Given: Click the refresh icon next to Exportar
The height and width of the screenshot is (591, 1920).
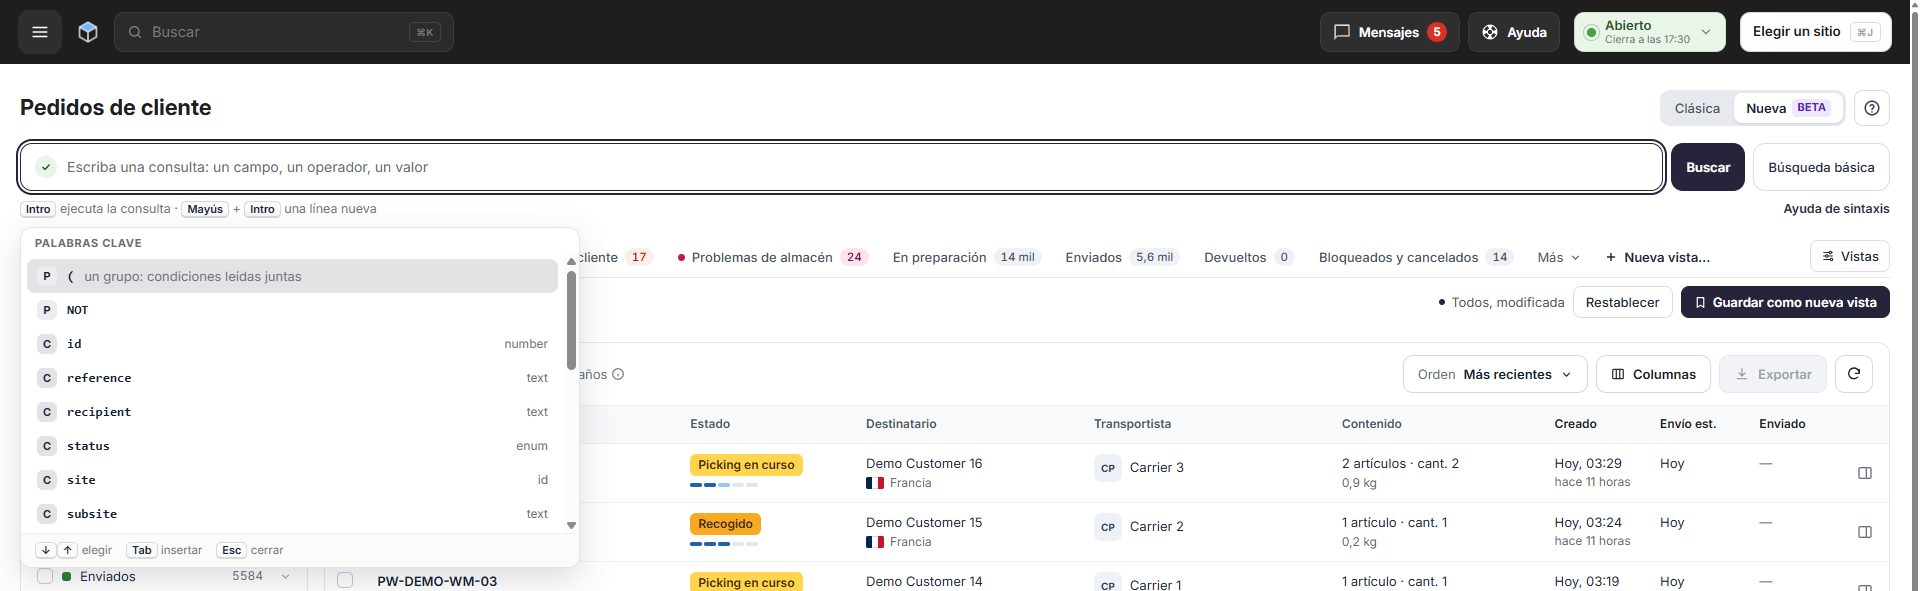Looking at the screenshot, I should (x=1854, y=374).
